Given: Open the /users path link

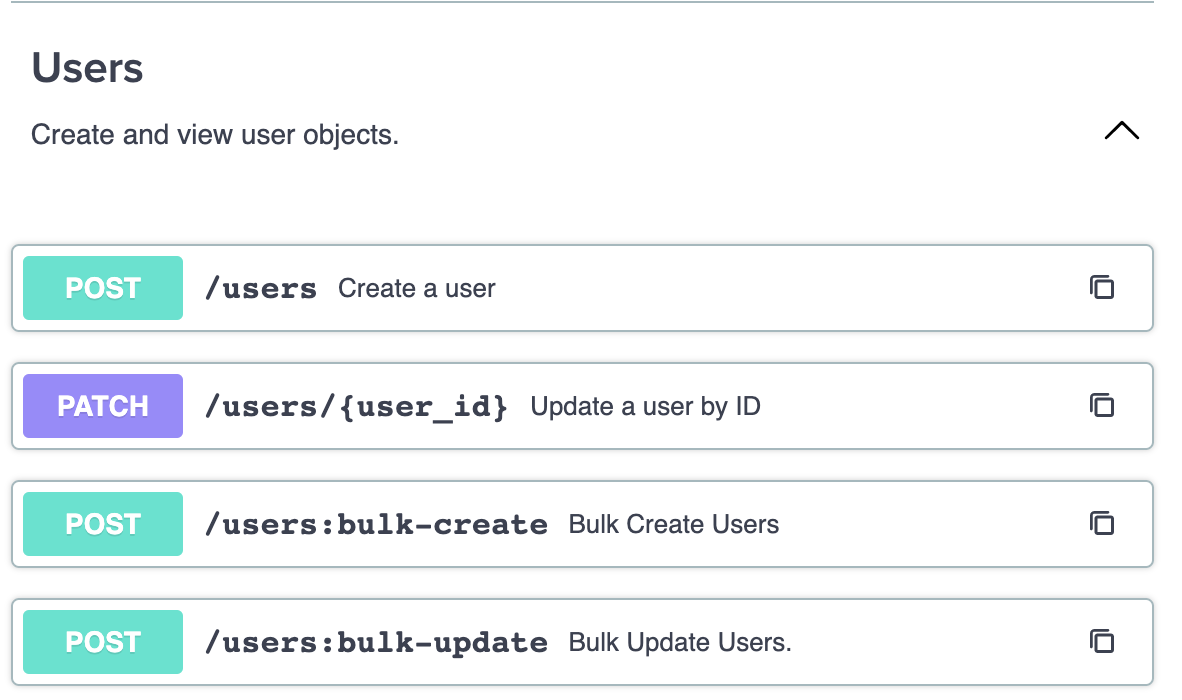Looking at the screenshot, I should coord(261,289).
